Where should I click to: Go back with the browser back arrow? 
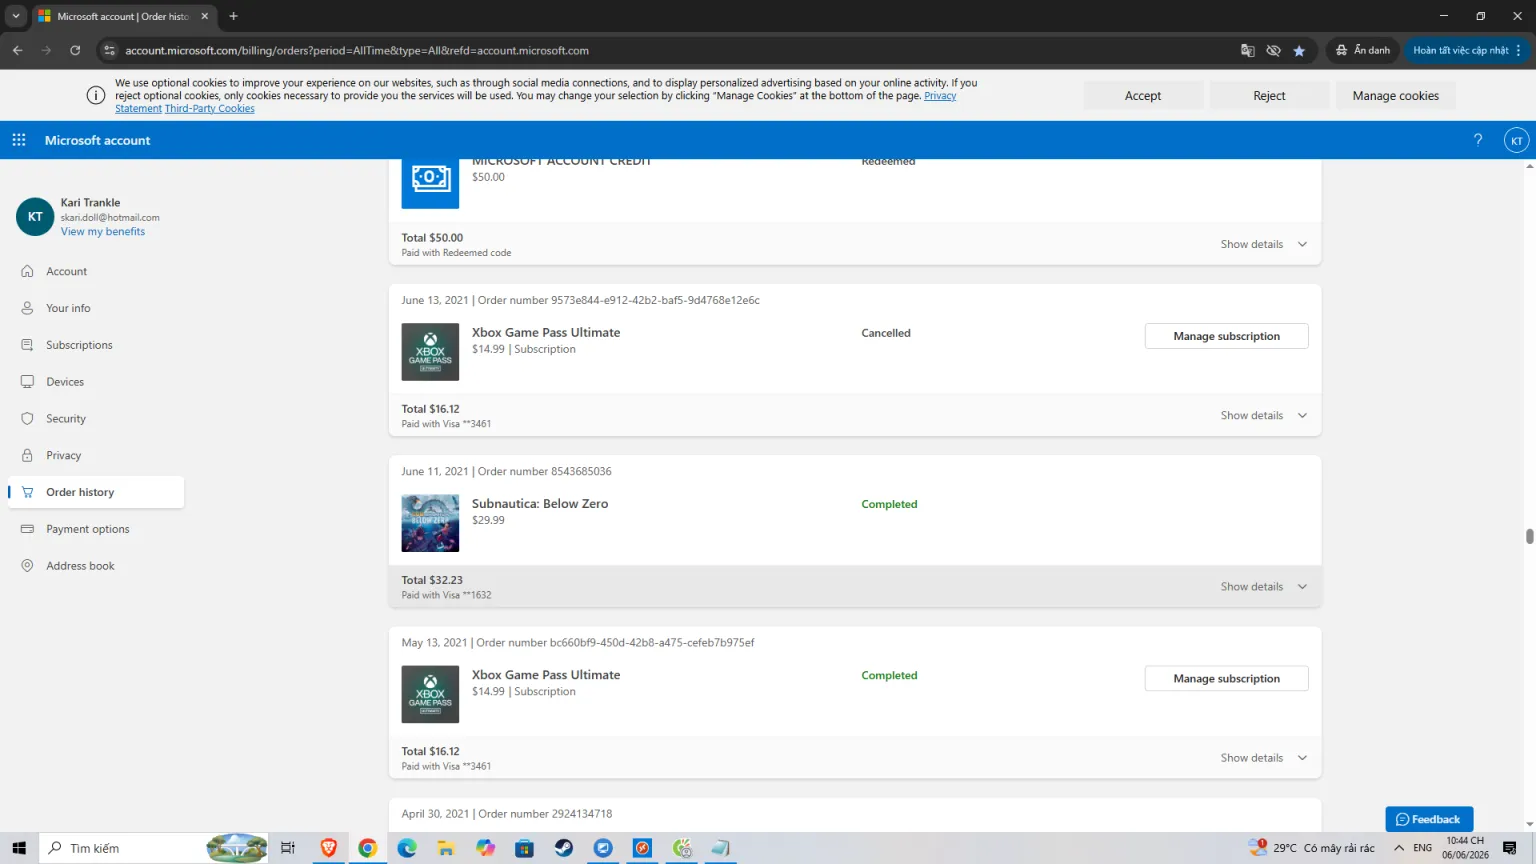[18, 50]
